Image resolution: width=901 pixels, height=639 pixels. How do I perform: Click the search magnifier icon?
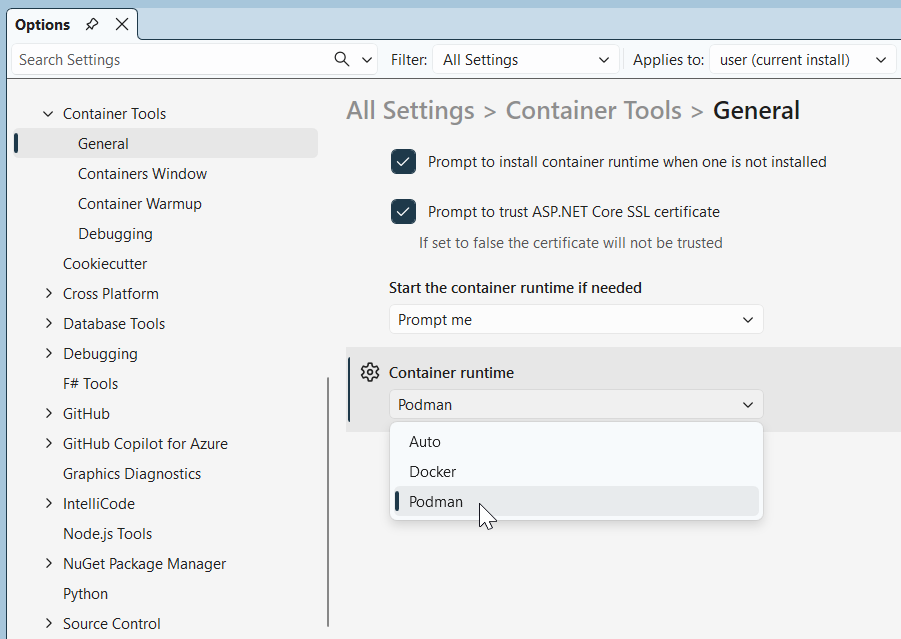coord(340,59)
